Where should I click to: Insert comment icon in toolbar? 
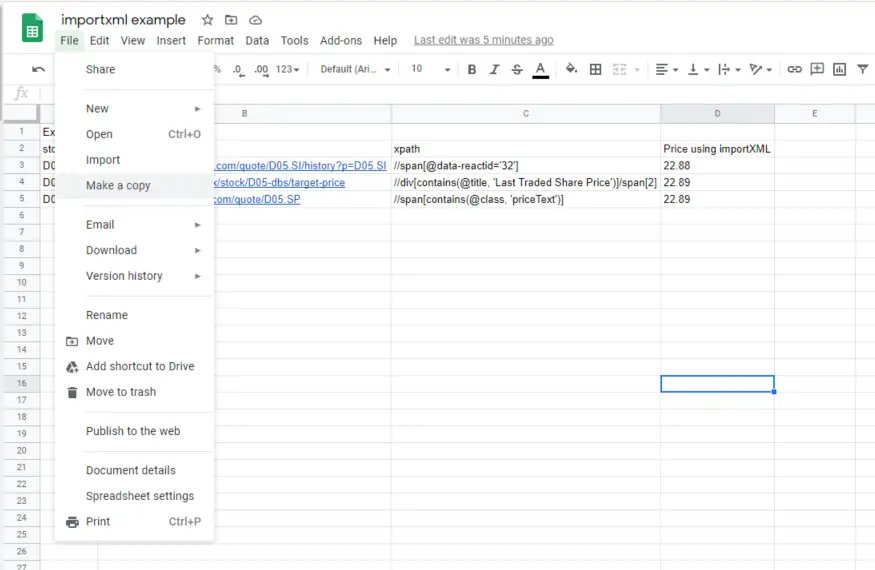tap(817, 69)
